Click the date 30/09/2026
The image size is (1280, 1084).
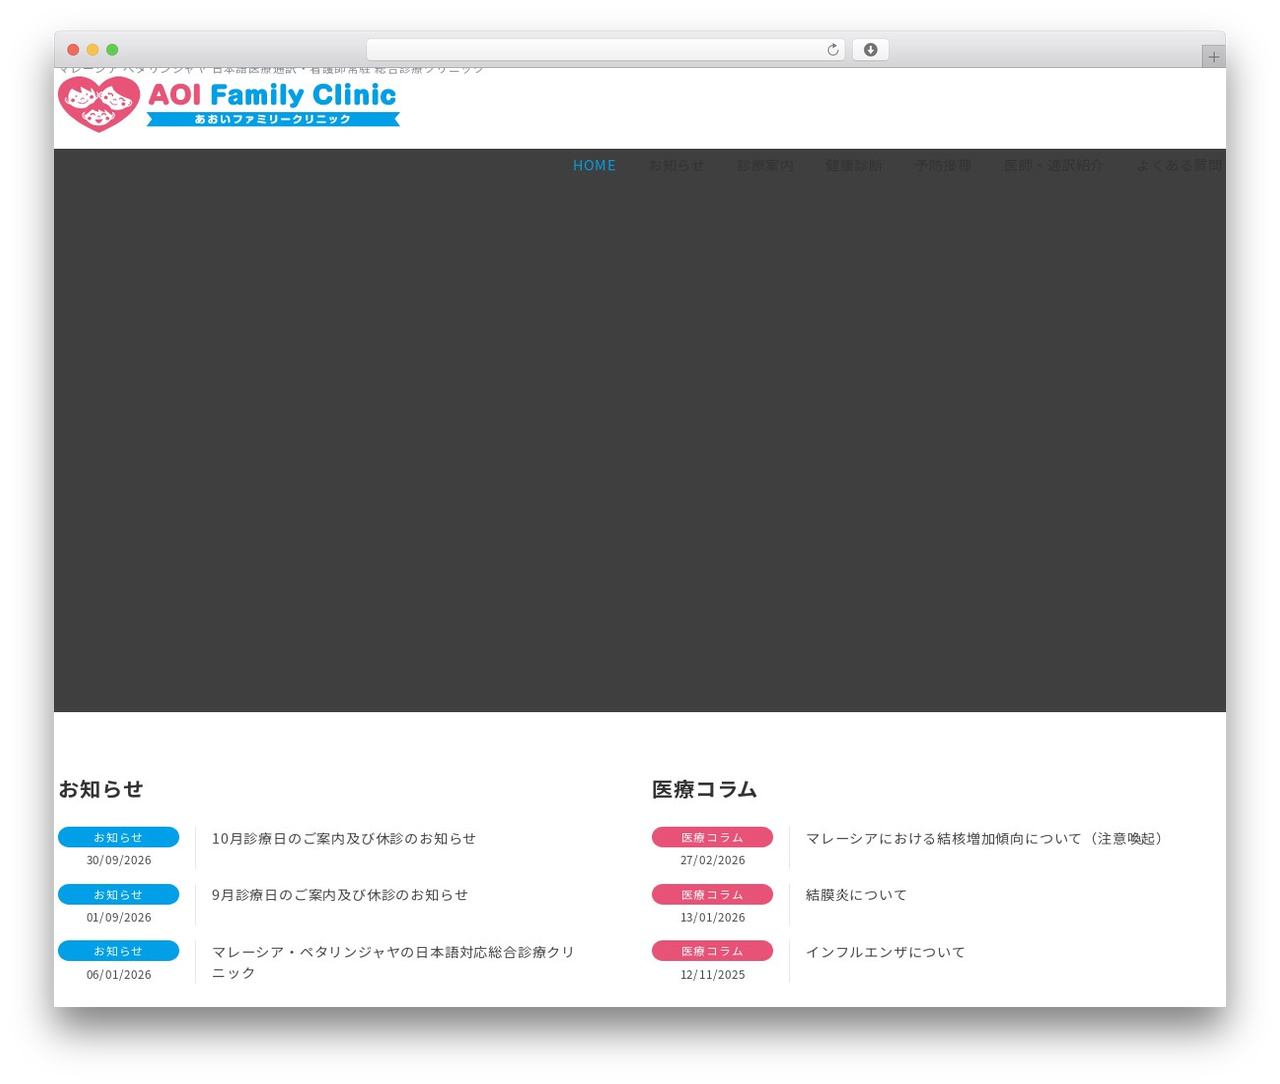click(x=119, y=860)
